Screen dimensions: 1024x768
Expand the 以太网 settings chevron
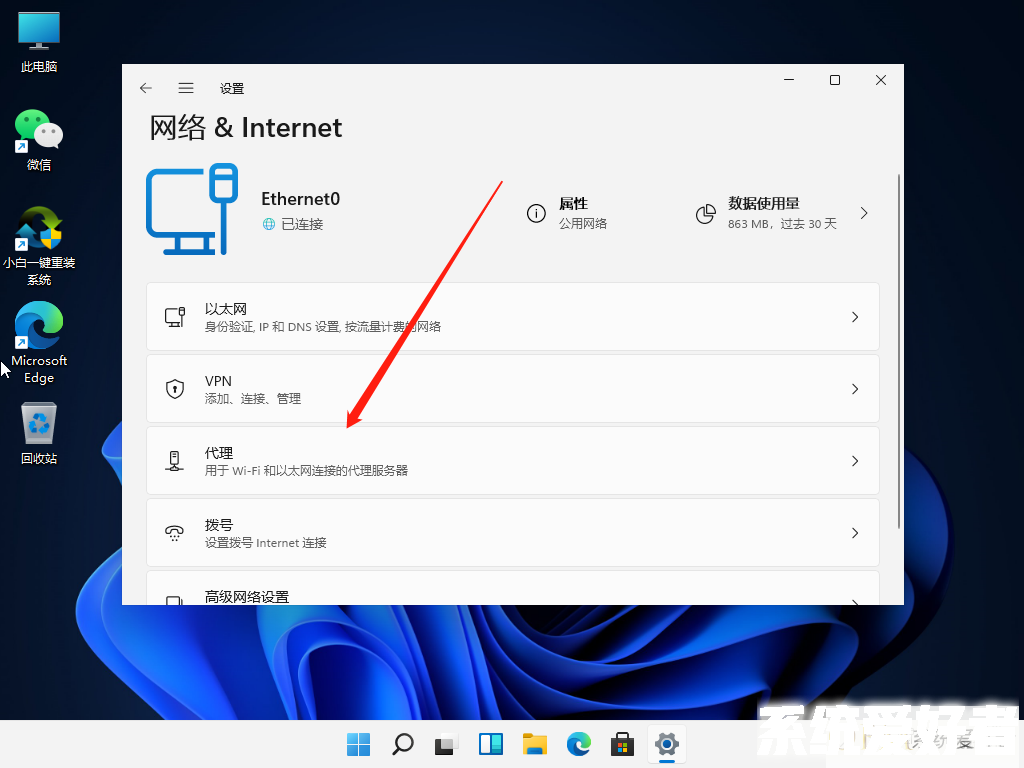pos(854,317)
